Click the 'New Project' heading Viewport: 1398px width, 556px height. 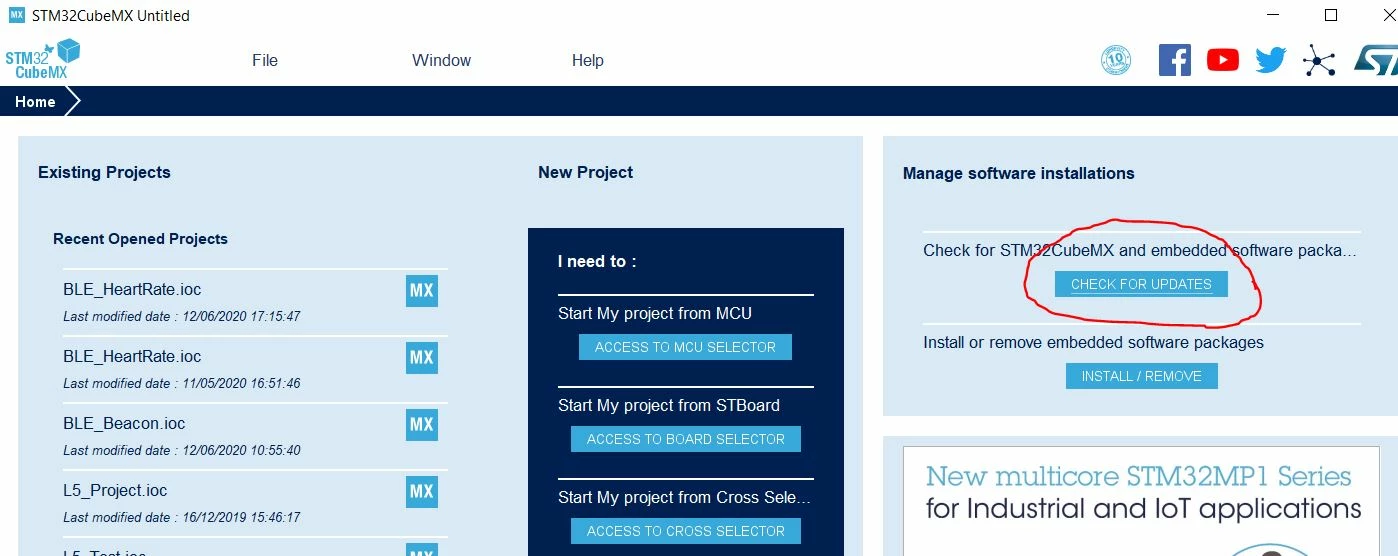(585, 172)
